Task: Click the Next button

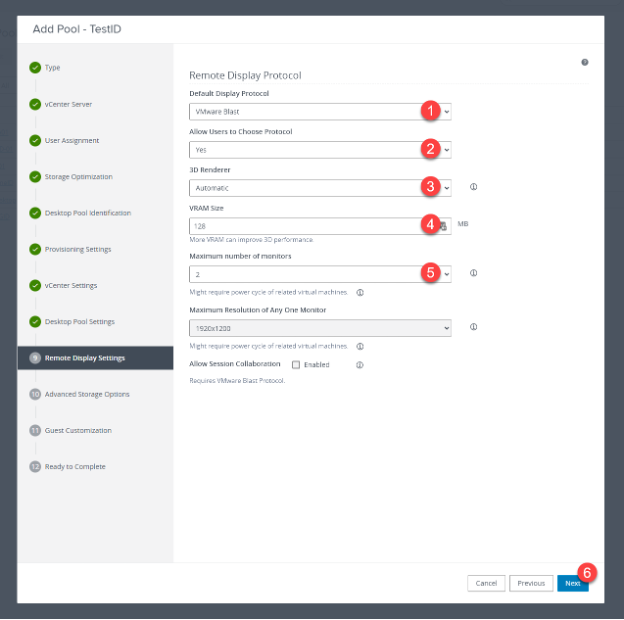Action: click(x=572, y=583)
